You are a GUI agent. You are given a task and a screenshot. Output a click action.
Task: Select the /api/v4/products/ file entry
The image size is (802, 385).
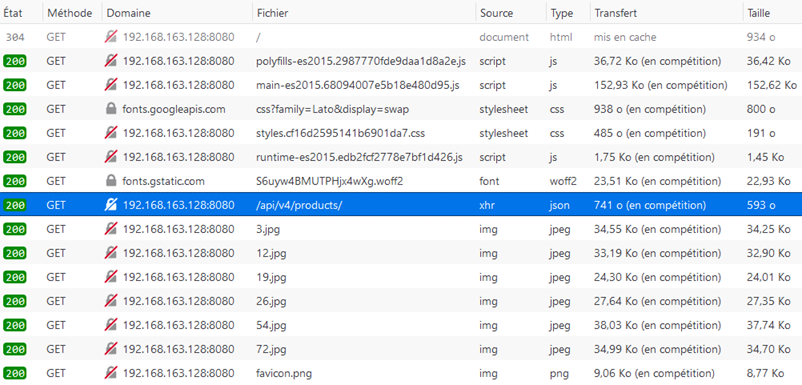coord(299,205)
